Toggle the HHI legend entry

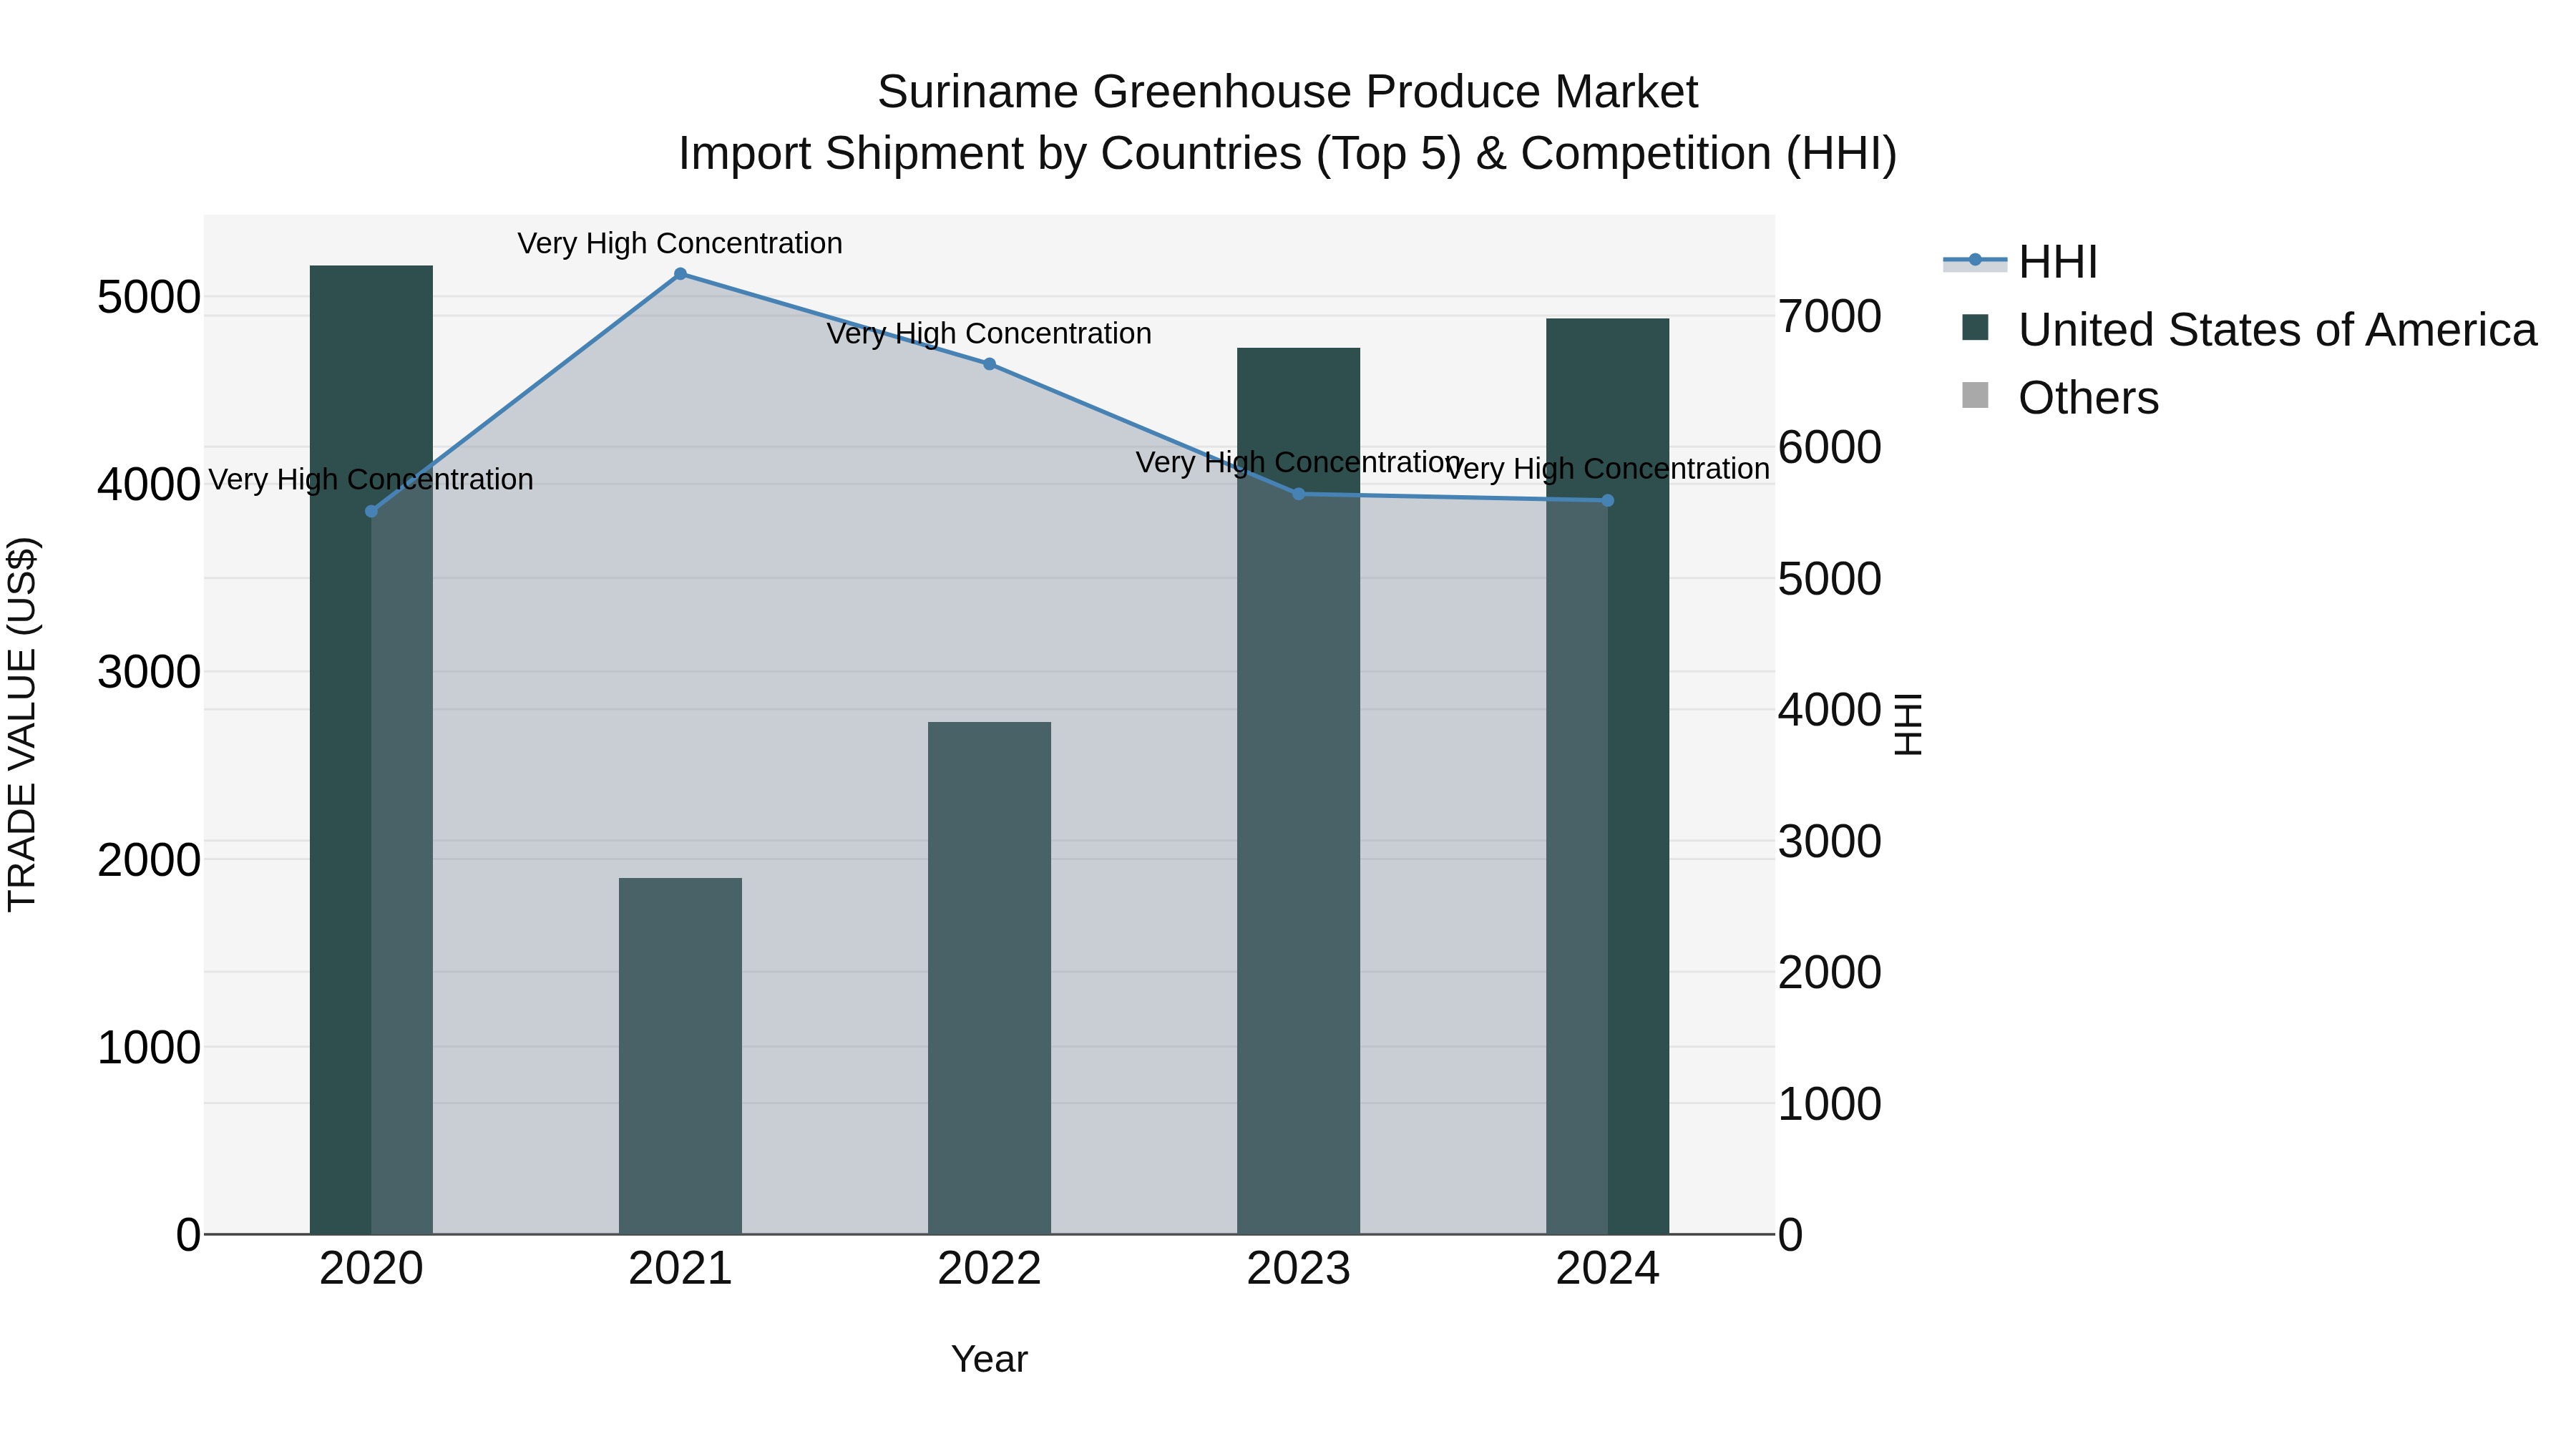tap(2020, 262)
